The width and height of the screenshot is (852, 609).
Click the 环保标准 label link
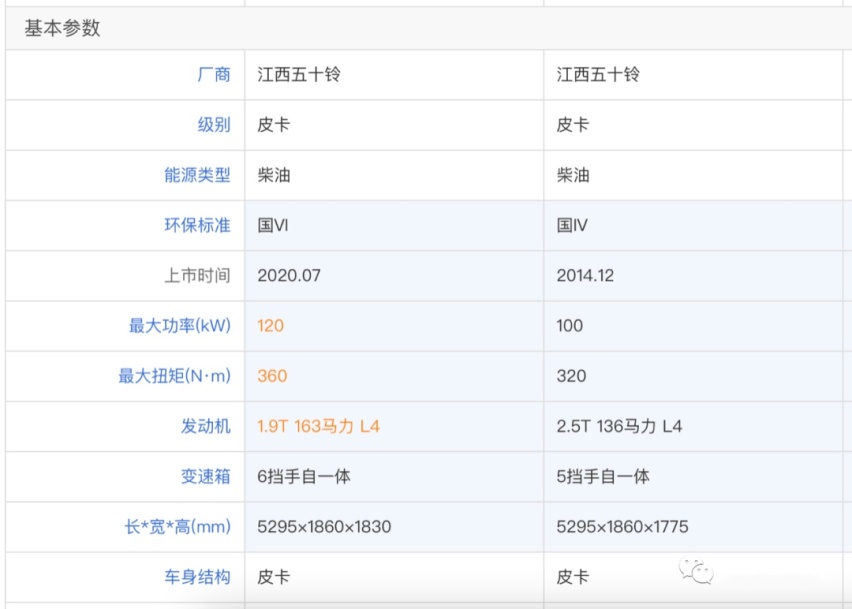(197, 225)
